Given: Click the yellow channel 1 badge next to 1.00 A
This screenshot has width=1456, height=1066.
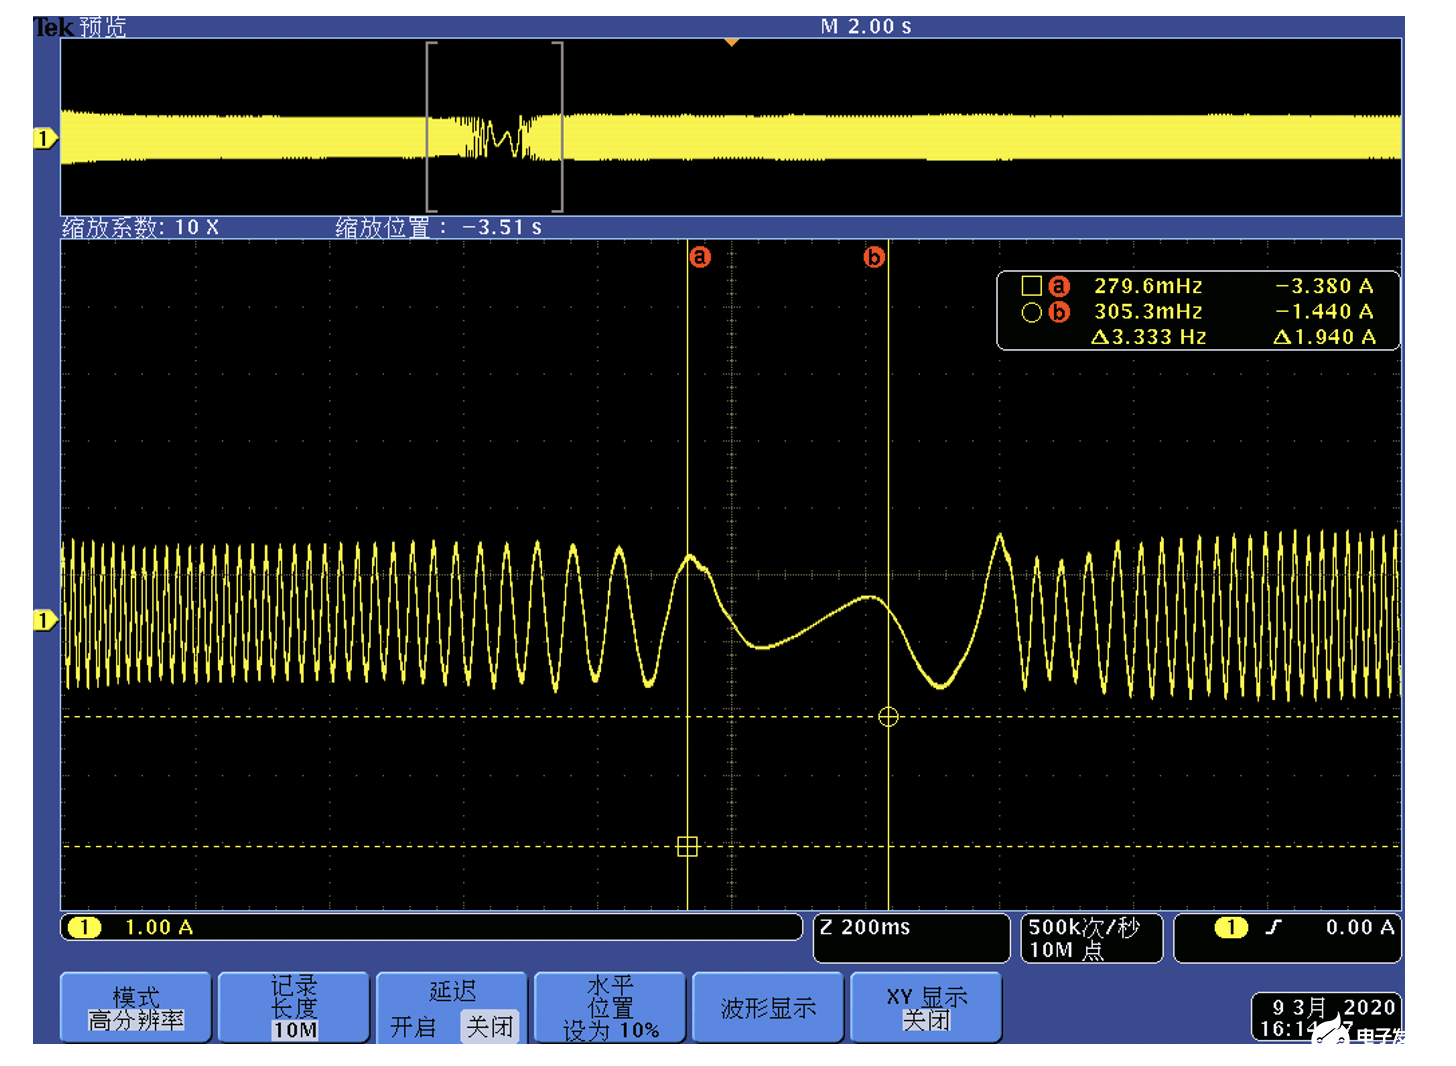Looking at the screenshot, I should pyautogui.click(x=85, y=927).
